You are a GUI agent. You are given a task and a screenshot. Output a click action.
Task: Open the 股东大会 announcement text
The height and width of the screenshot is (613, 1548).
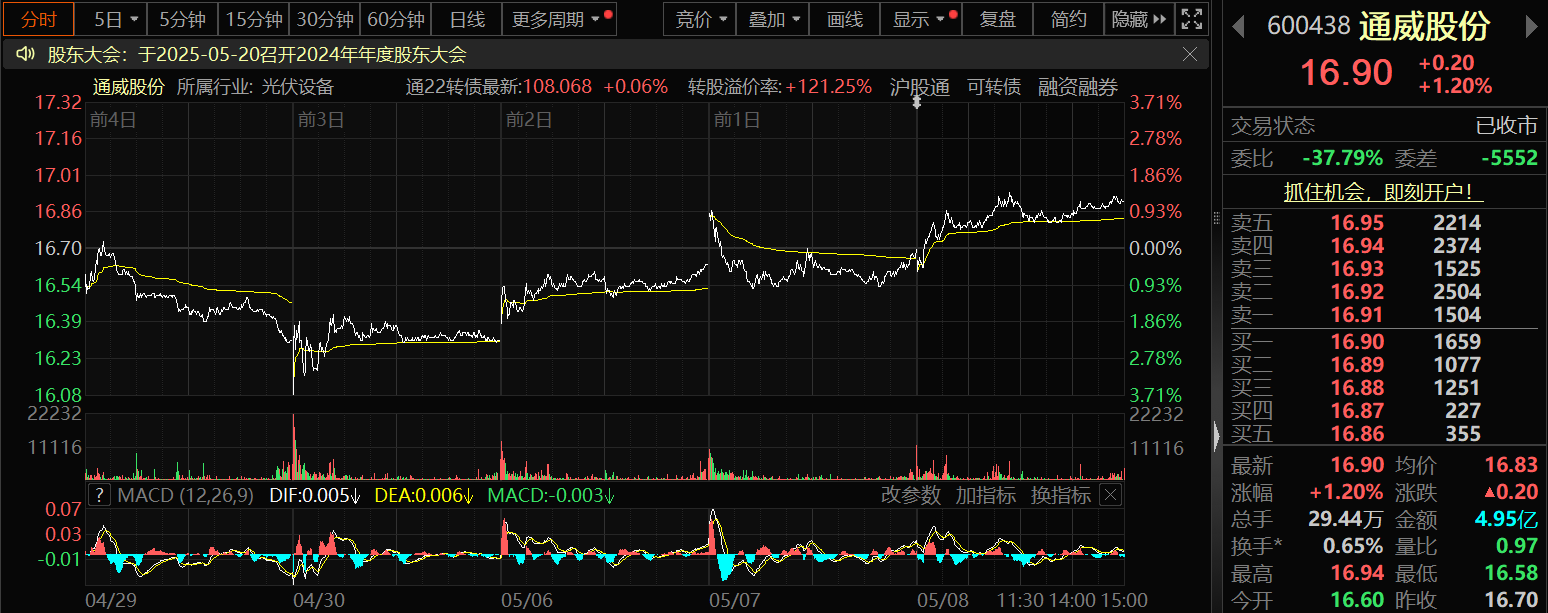point(256,55)
